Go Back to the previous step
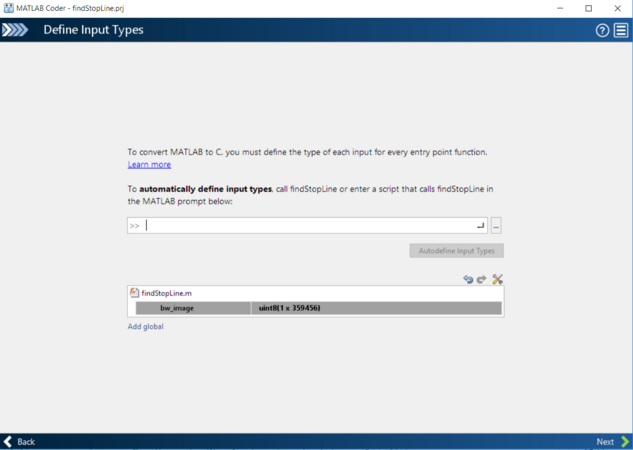This screenshot has width=633, height=450. 20,441
